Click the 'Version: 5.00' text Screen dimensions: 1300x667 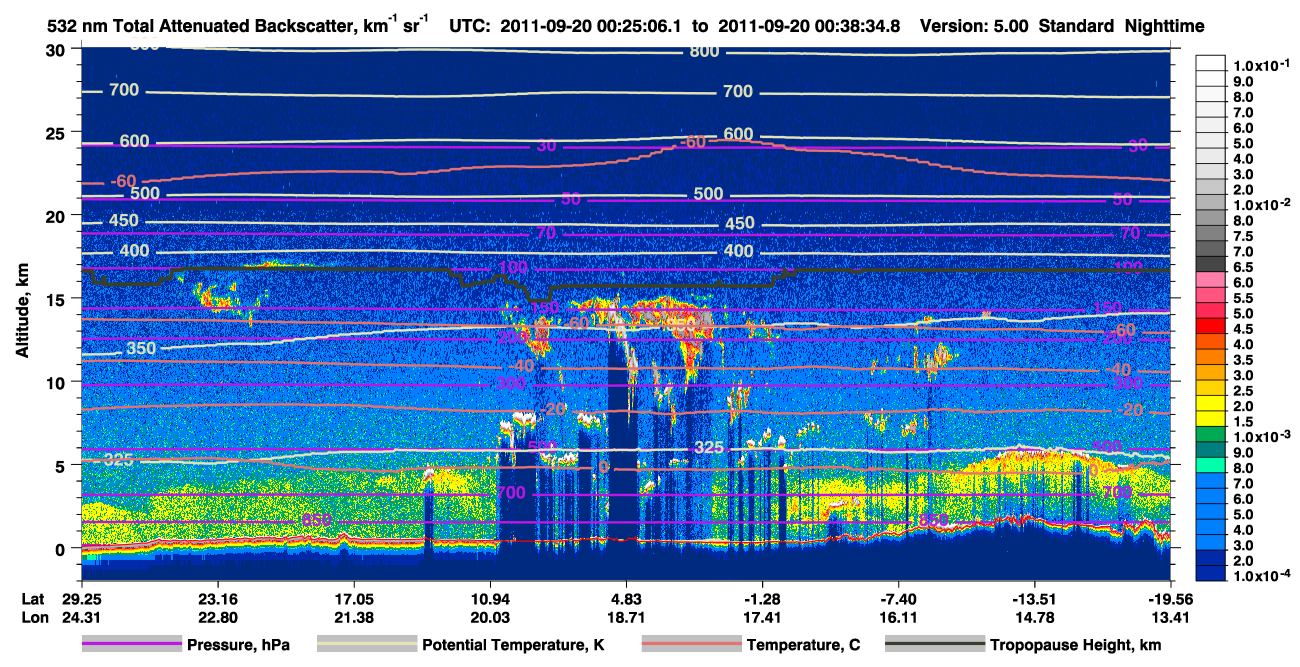pos(973,26)
